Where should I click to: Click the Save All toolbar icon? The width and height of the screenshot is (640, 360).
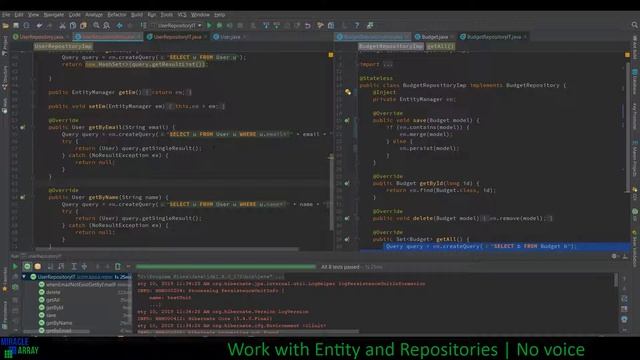coord(16,25)
